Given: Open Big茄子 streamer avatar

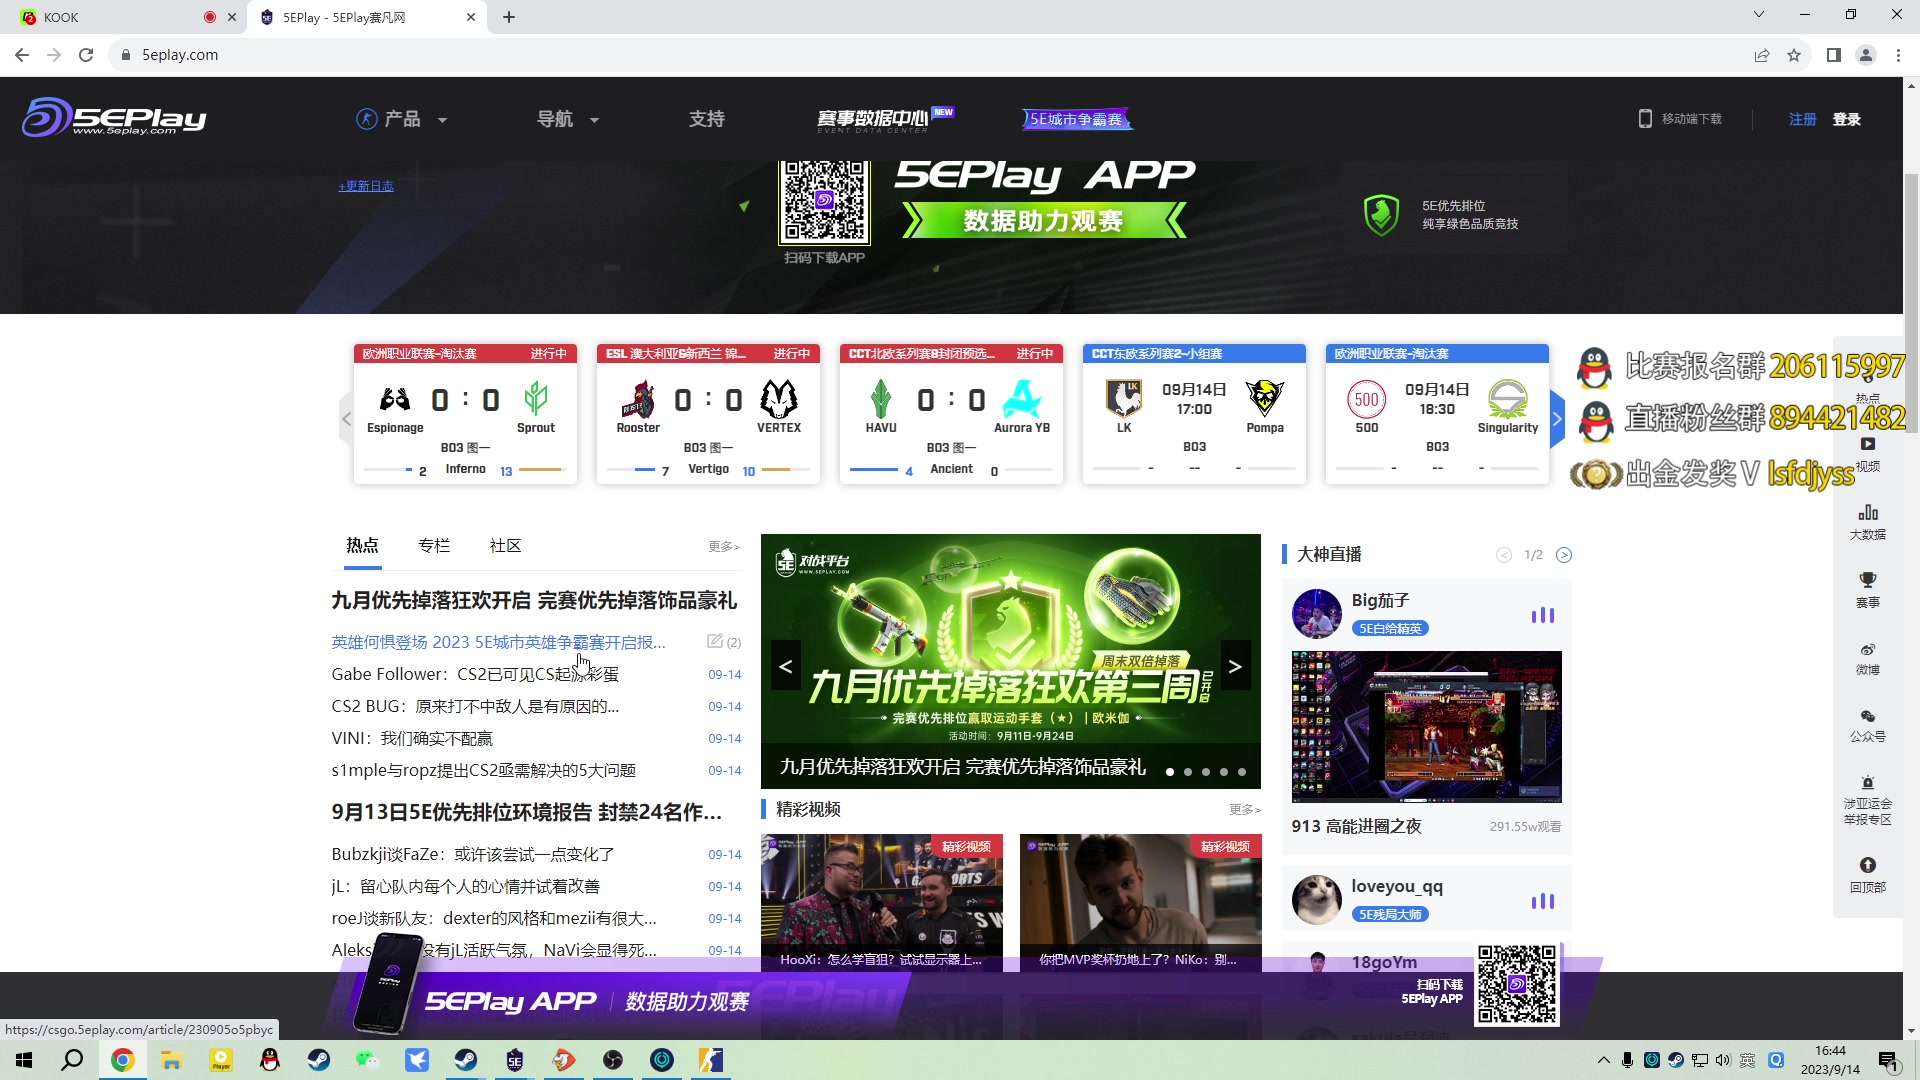Looking at the screenshot, I should pyautogui.click(x=1316, y=614).
